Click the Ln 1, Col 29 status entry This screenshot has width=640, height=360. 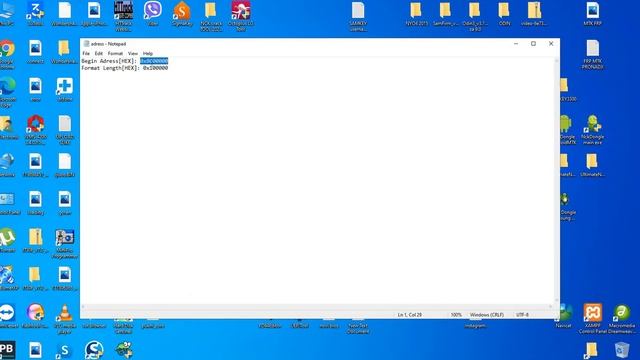(410, 315)
